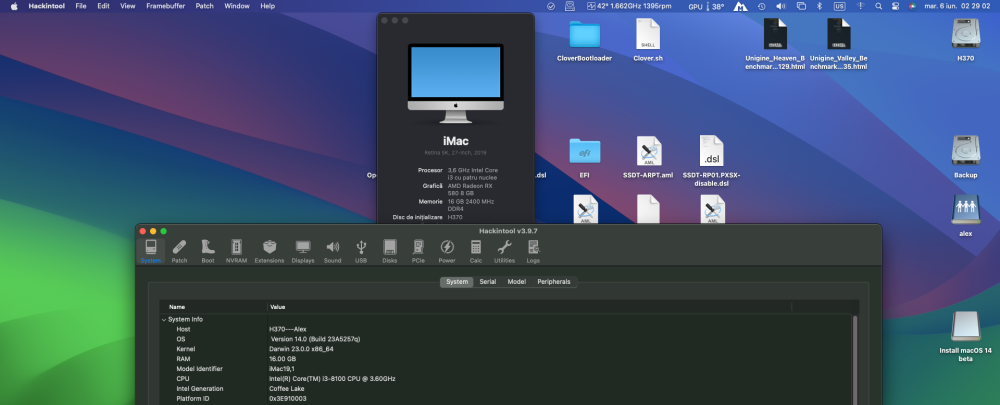Open Spotlight search in menu bar
This screenshot has height=405, width=1000.
[878, 6]
